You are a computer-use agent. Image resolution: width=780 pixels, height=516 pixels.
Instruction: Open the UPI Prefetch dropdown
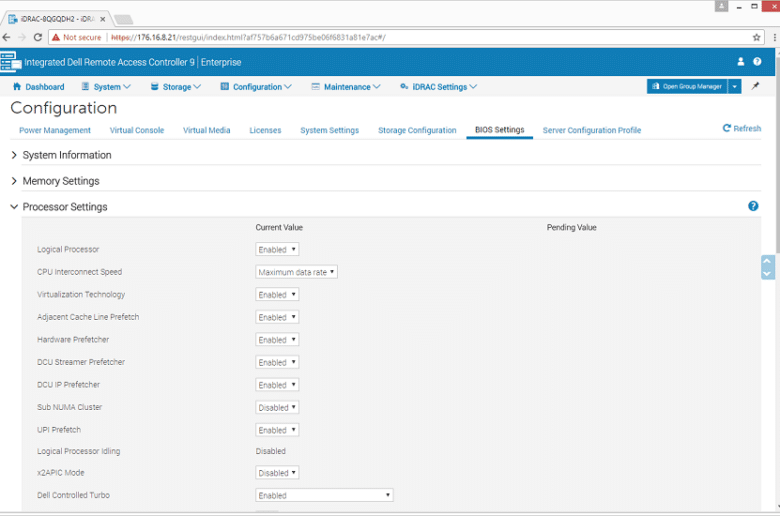[277, 430]
